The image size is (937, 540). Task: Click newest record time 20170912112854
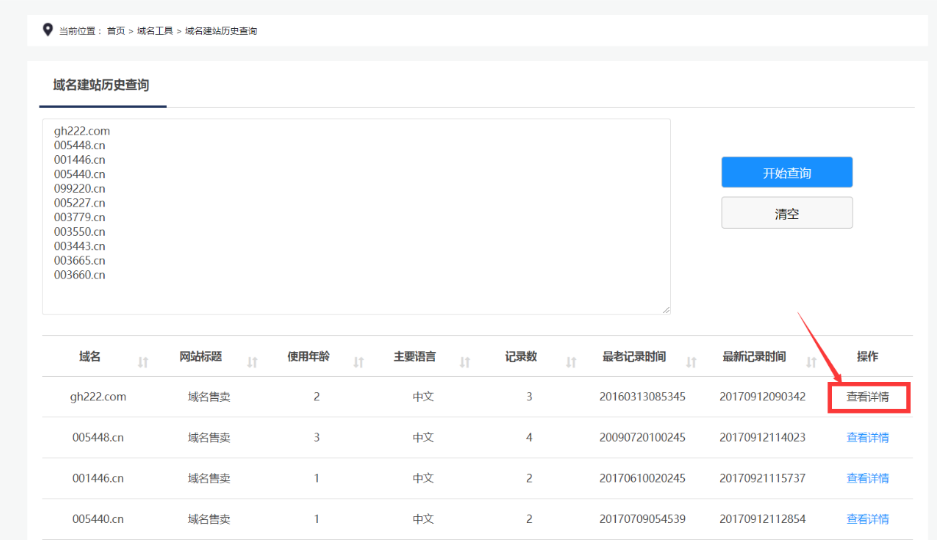[x=763, y=518]
